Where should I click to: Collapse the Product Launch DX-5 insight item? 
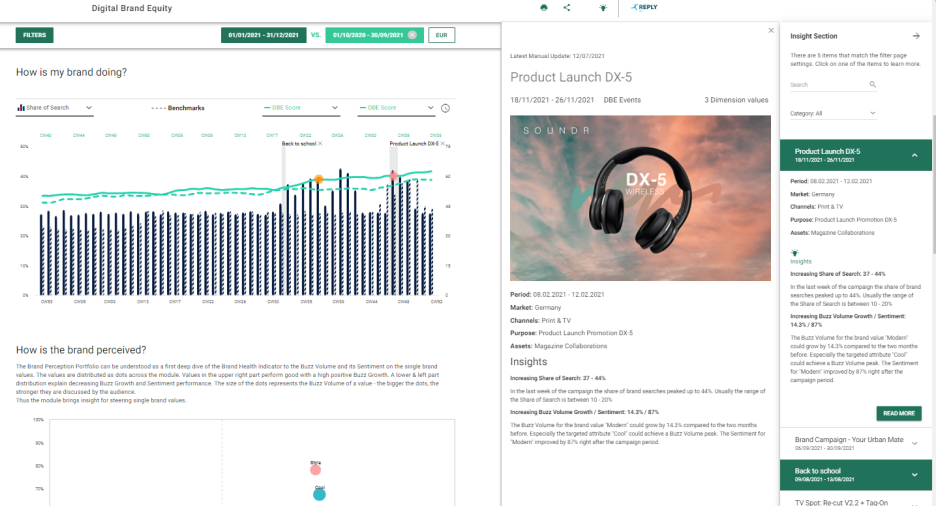tap(855, 155)
